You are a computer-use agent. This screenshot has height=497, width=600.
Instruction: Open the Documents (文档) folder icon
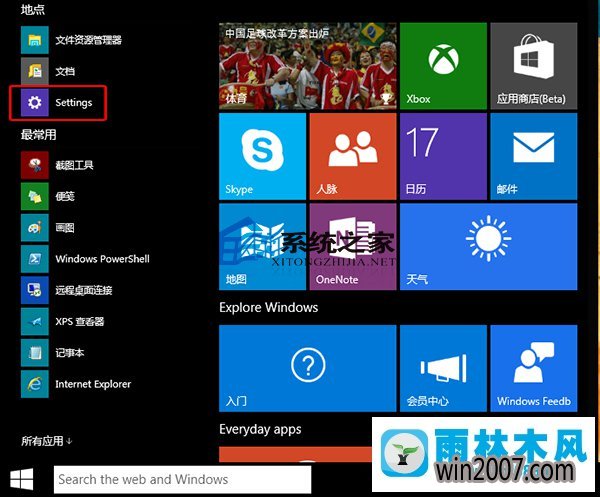click(x=34, y=71)
